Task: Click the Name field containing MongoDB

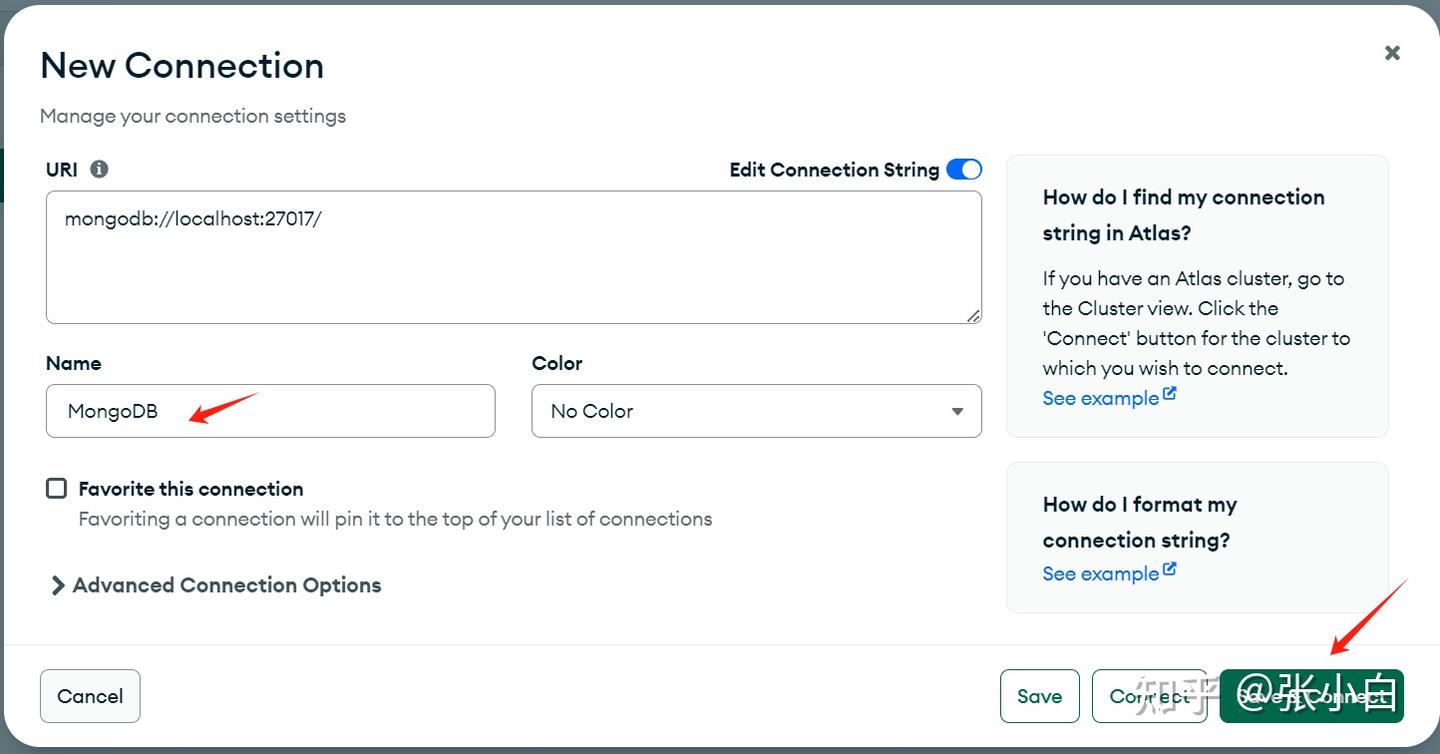Action: click(x=270, y=411)
